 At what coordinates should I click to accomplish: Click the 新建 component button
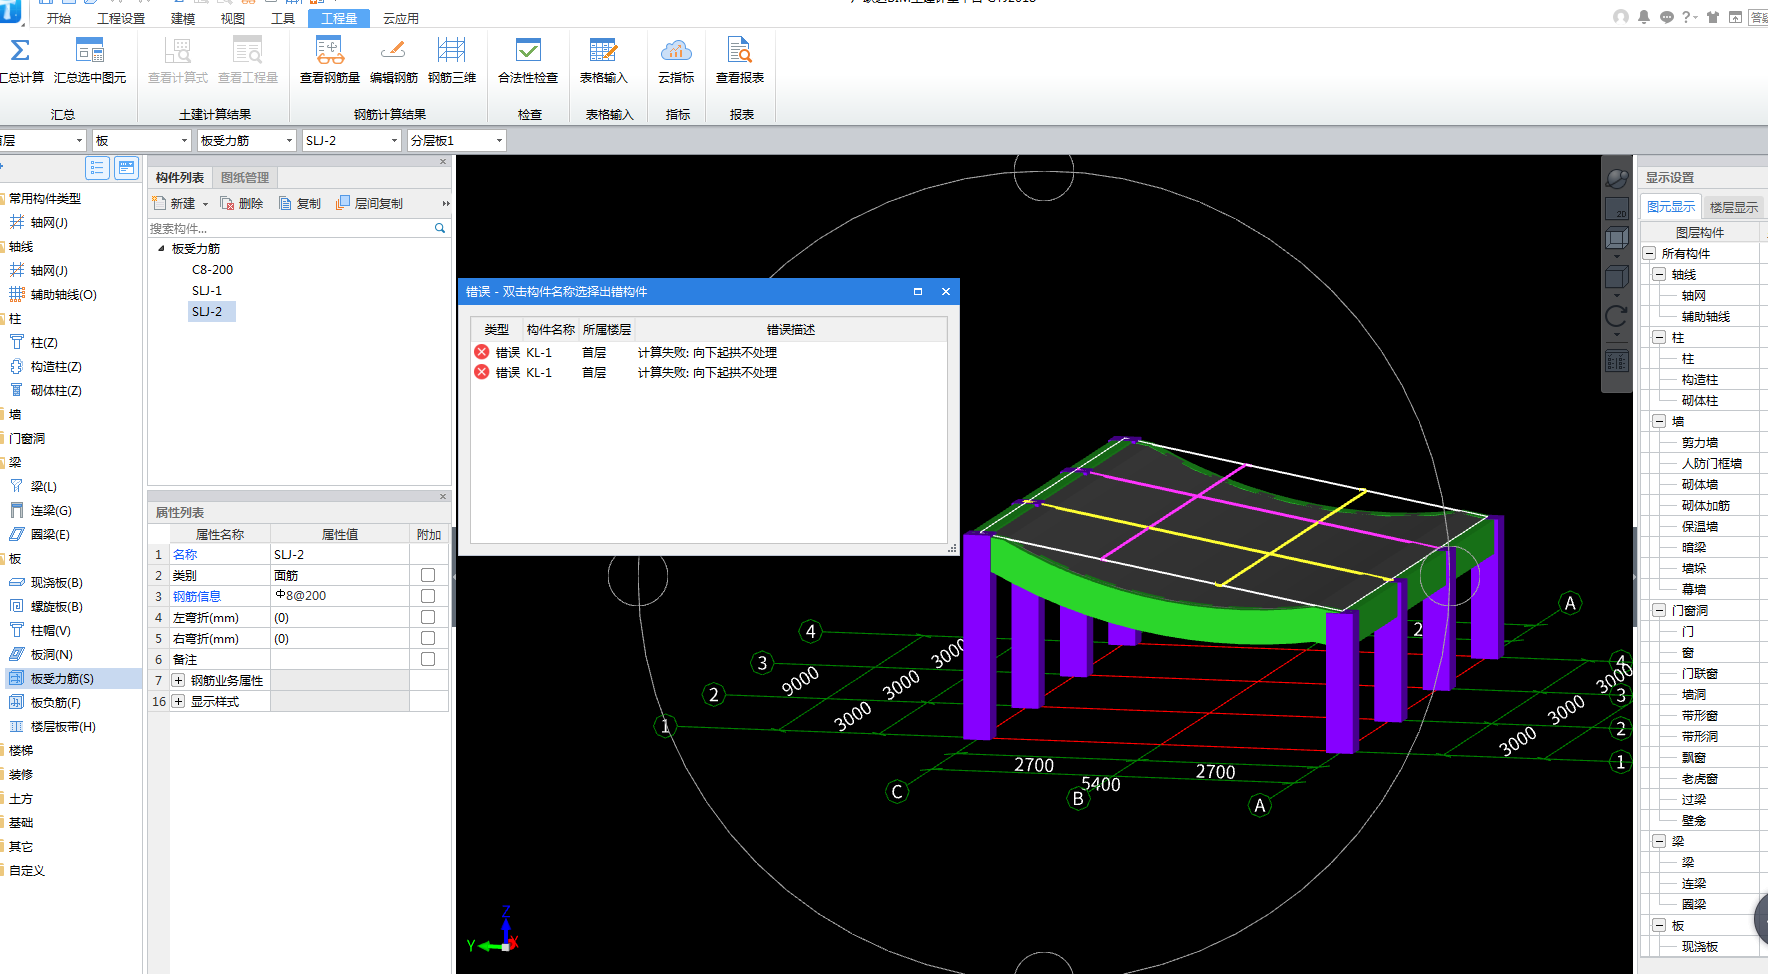pyautogui.click(x=176, y=203)
